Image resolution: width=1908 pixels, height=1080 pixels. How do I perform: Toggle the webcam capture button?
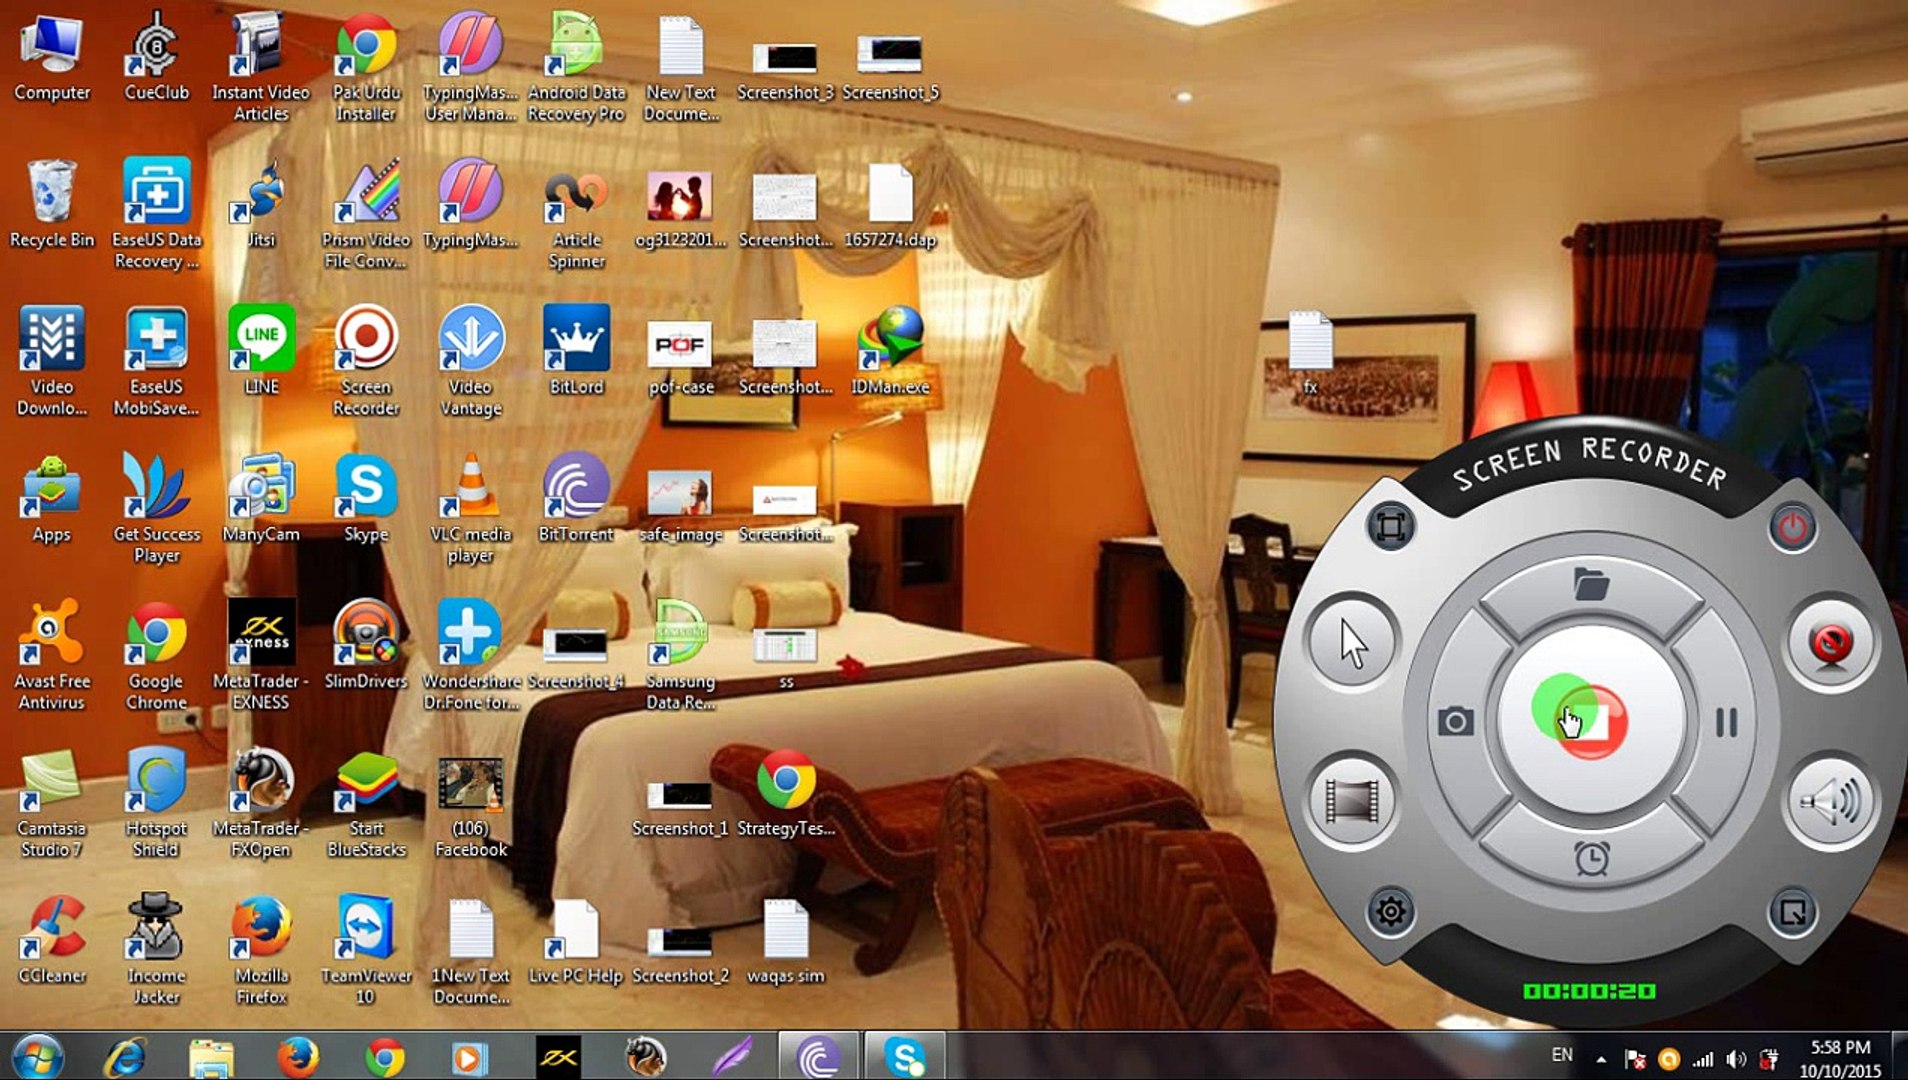(1831, 643)
